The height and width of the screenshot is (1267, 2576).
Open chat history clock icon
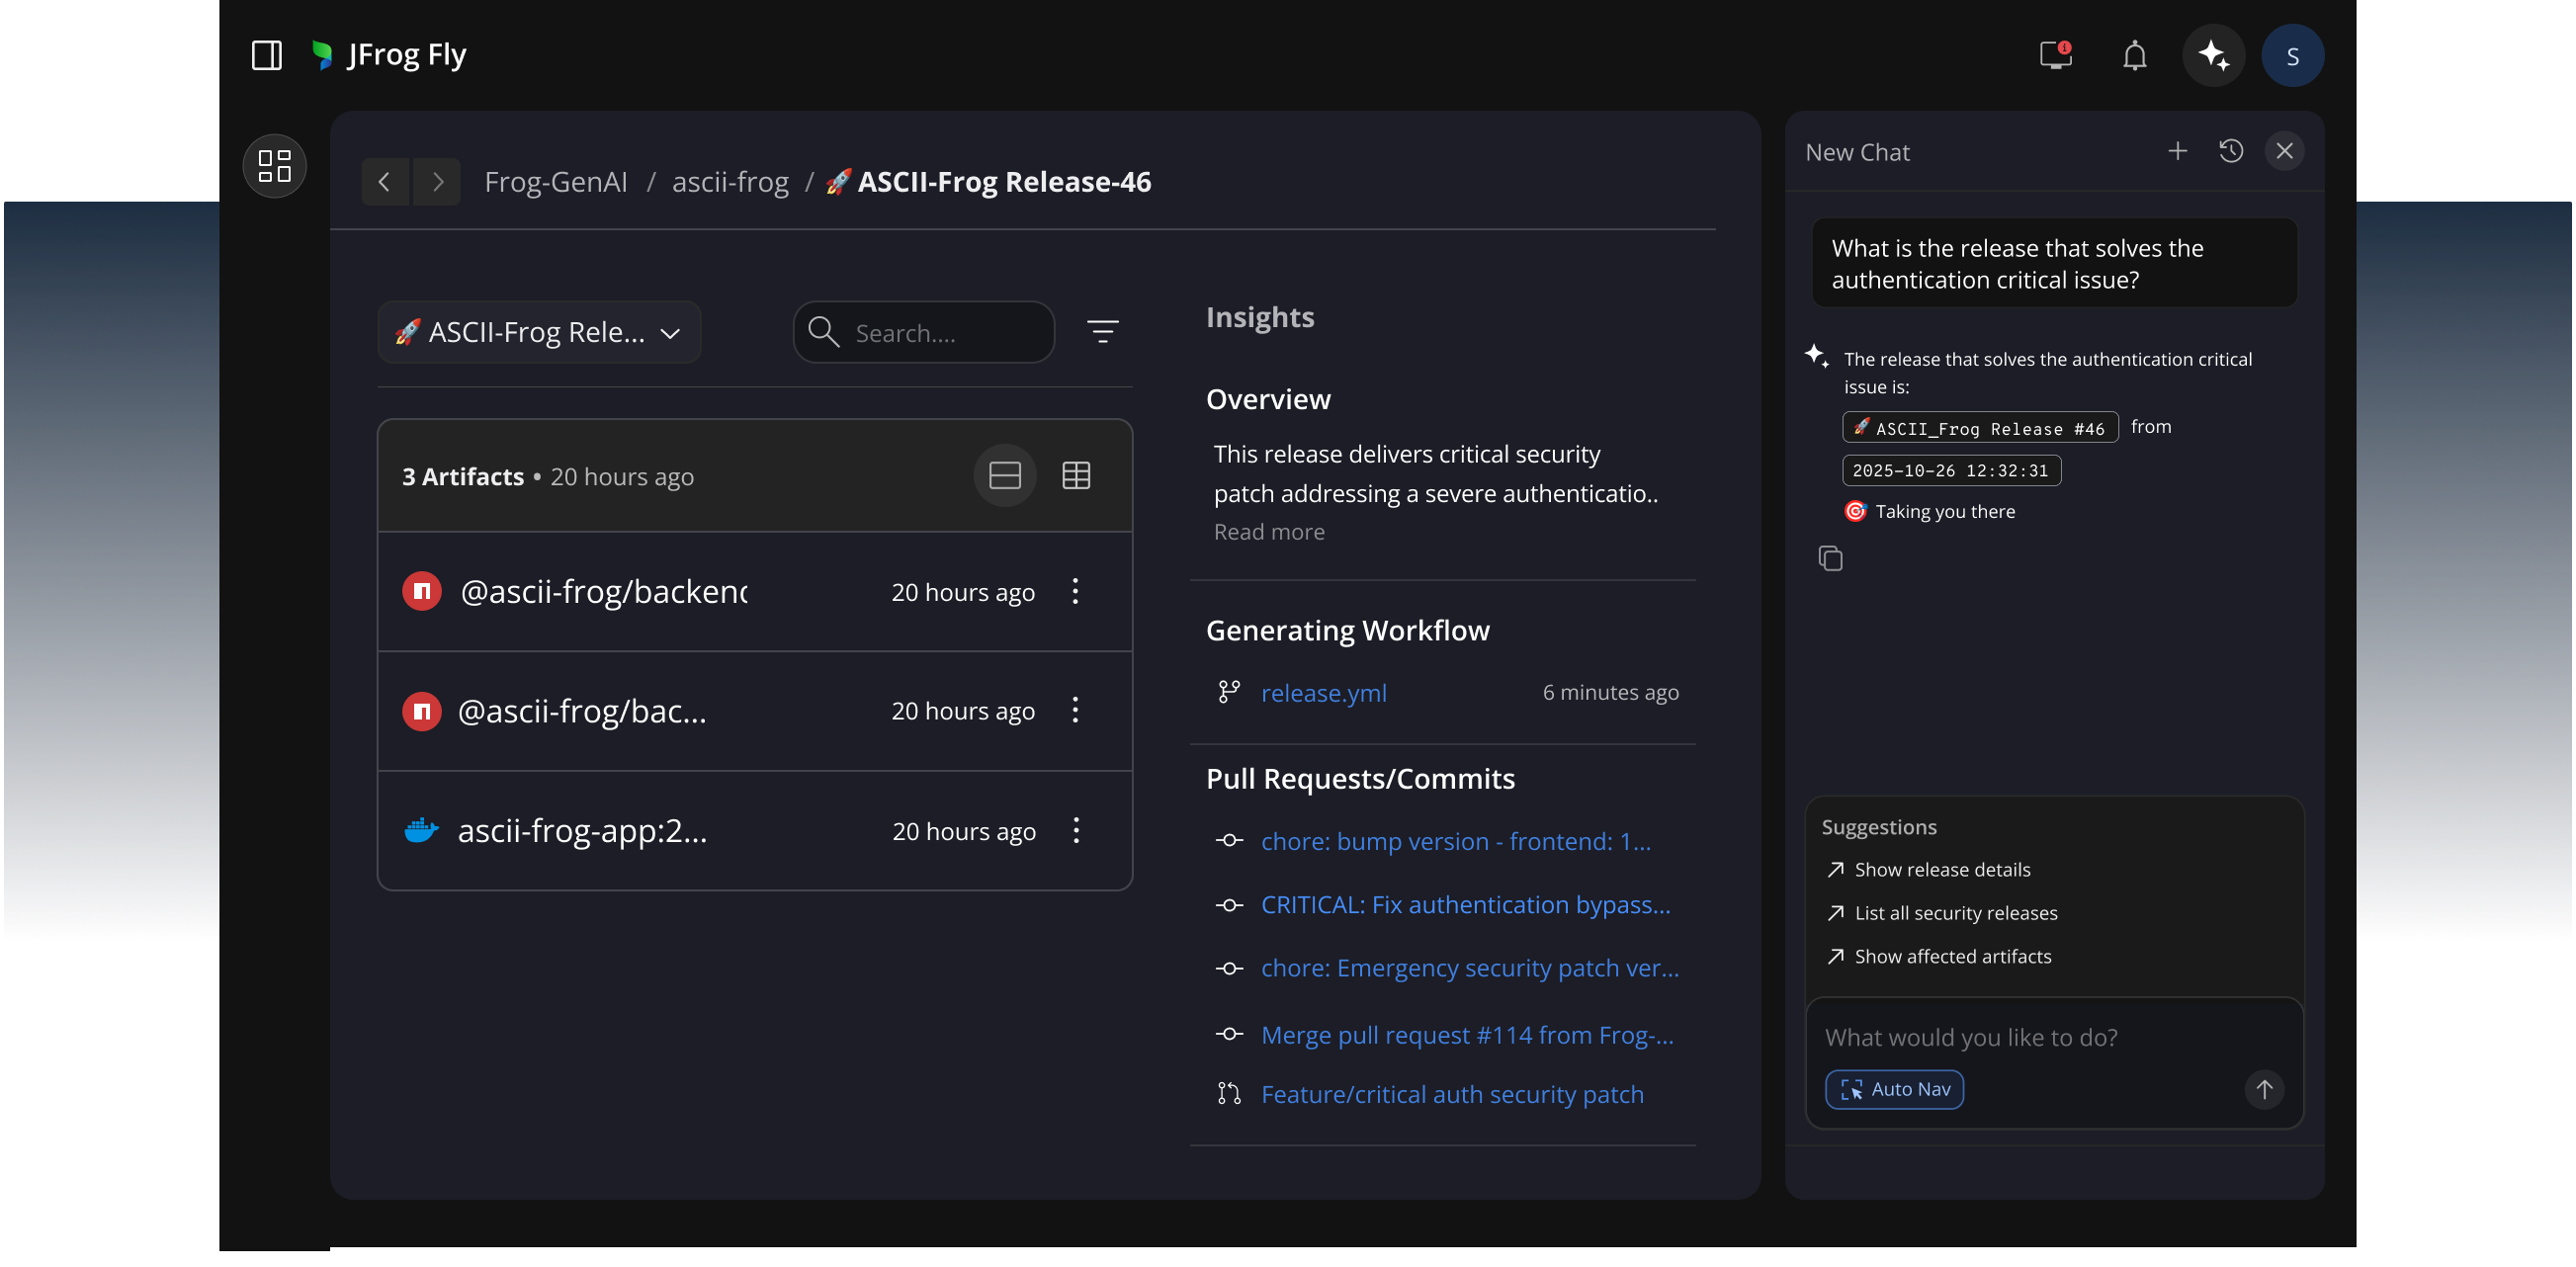(x=2230, y=151)
